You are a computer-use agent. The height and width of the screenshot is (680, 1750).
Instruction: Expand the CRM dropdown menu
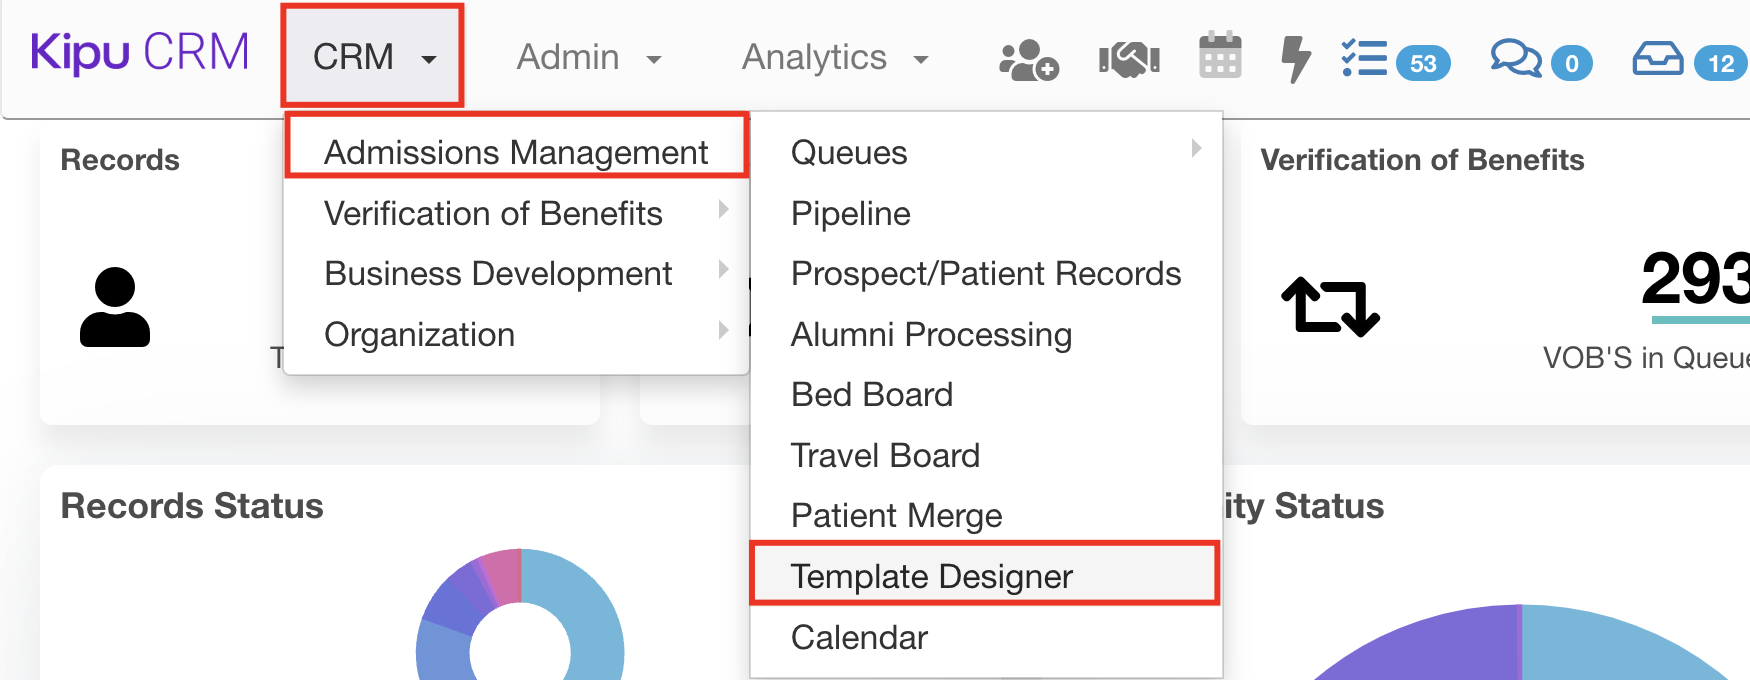373,57
